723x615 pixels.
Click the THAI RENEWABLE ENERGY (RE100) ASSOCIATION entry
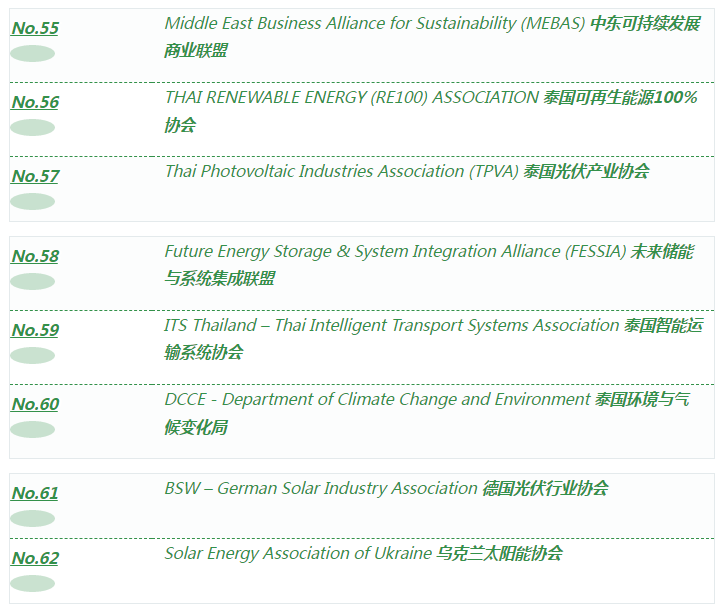pyautogui.click(x=351, y=98)
